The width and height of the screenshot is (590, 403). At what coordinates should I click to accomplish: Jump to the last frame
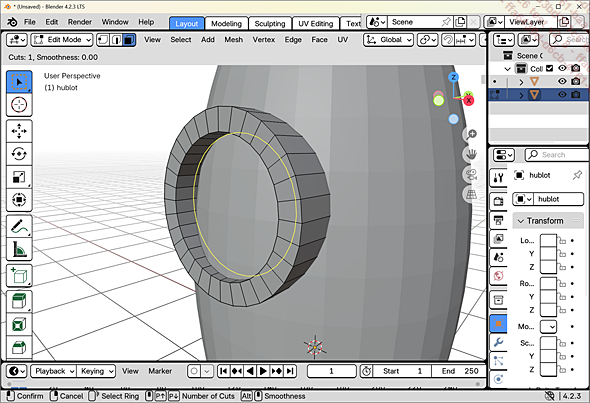[x=290, y=371]
